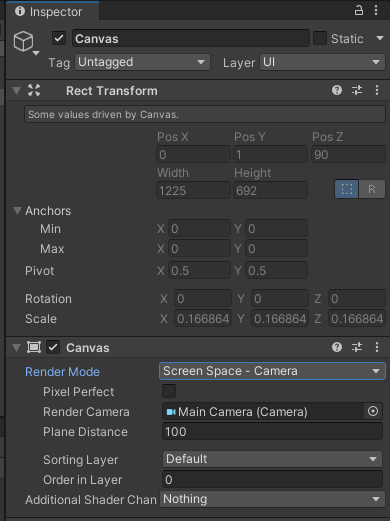390x521 pixels.
Task: Open the Inspector tab options menu
Action: [376, 10]
